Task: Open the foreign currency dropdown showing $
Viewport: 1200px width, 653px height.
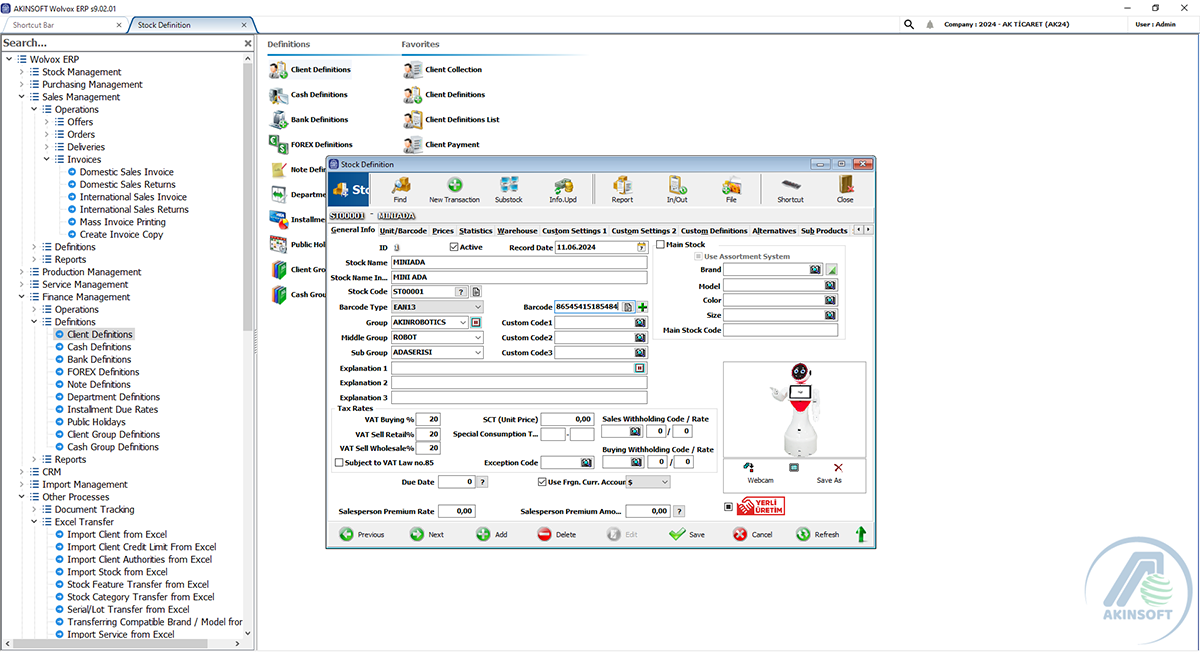Action: tap(664, 482)
